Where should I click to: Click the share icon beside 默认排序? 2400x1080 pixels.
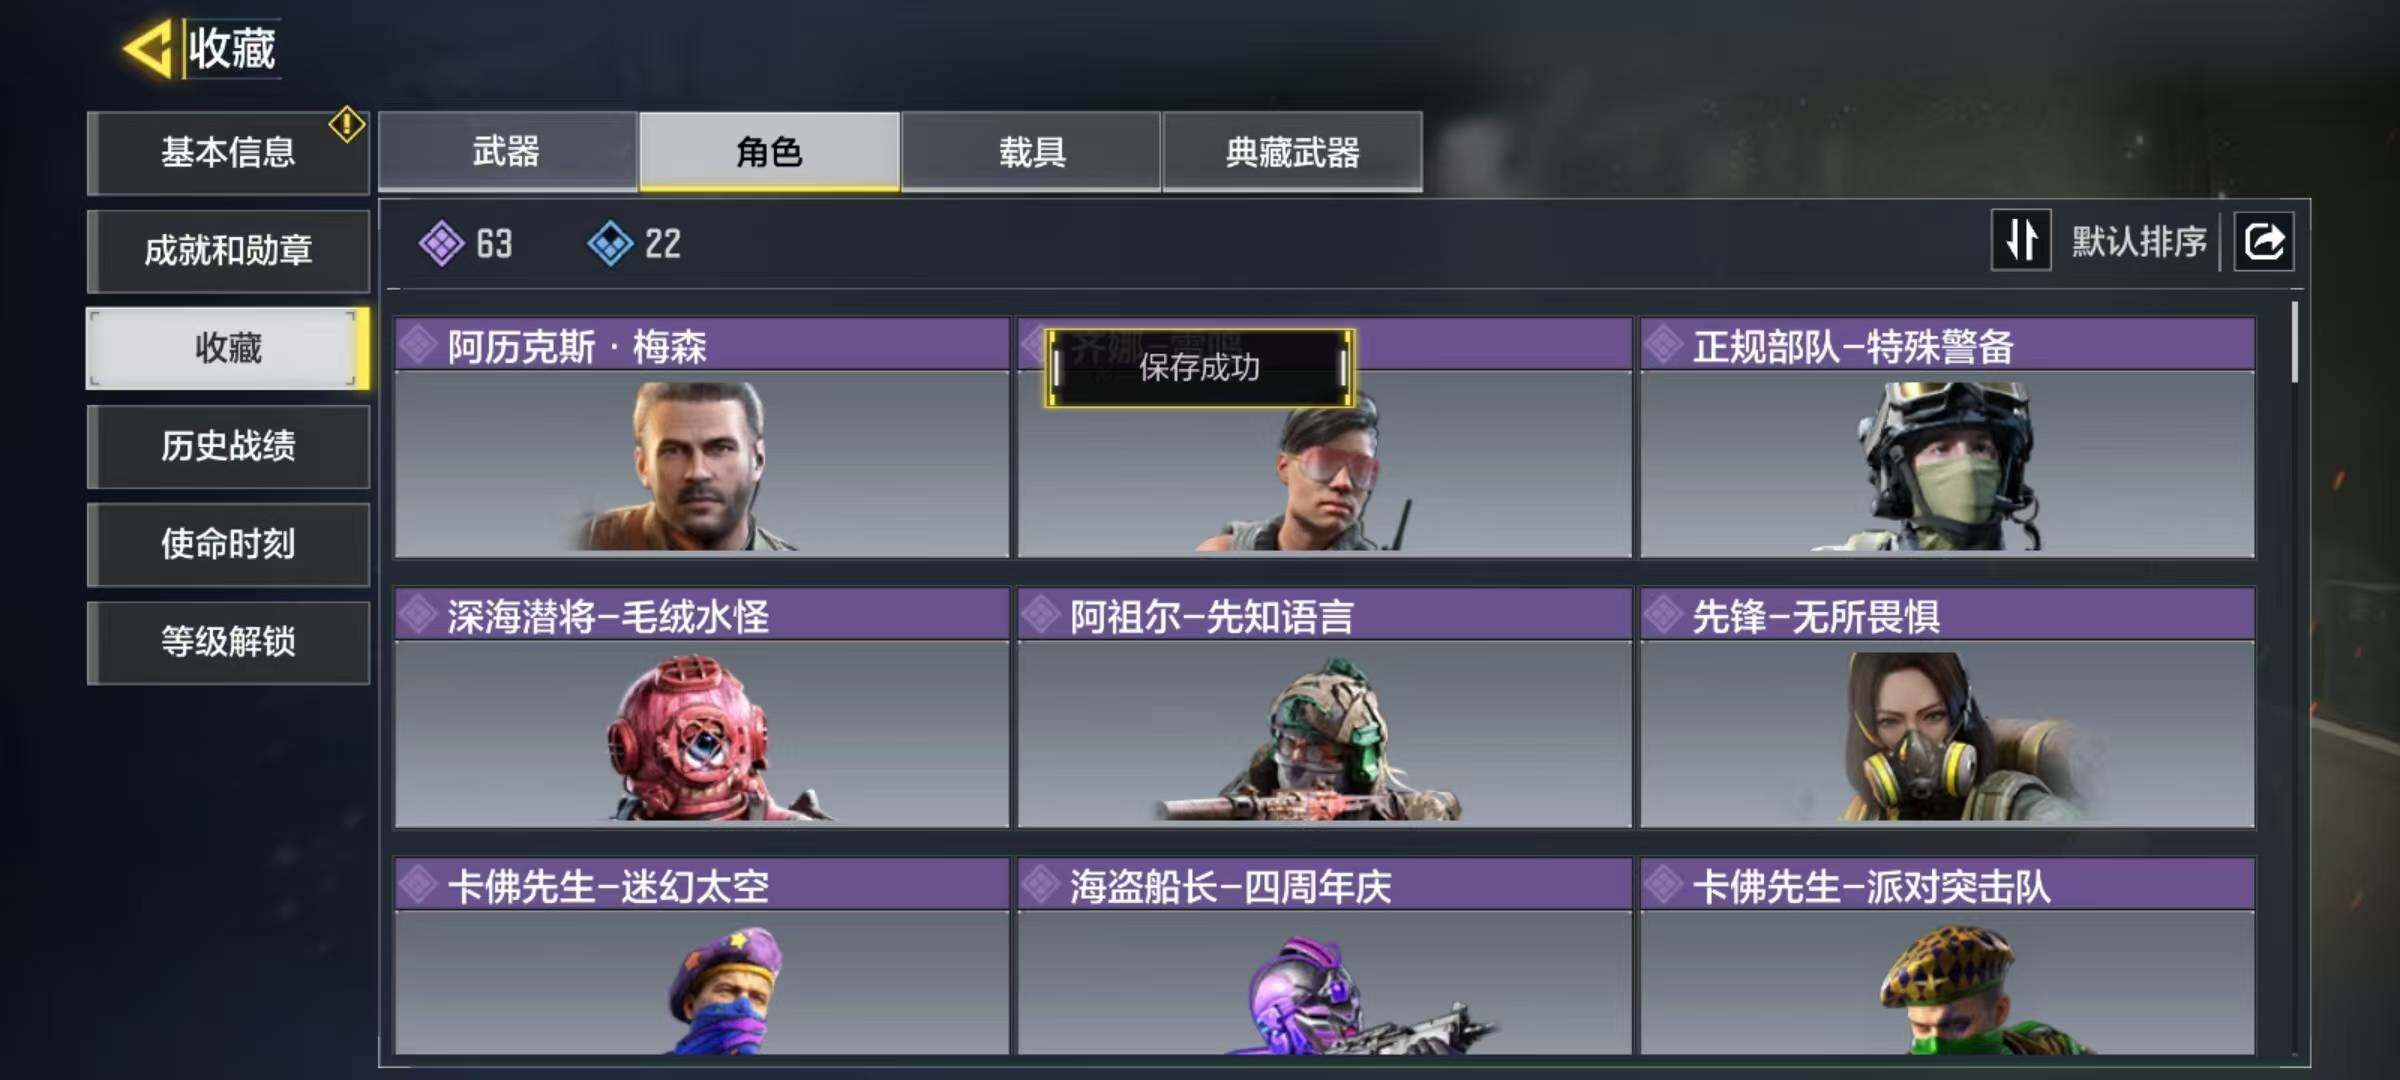pyautogui.click(x=2264, y=241)
